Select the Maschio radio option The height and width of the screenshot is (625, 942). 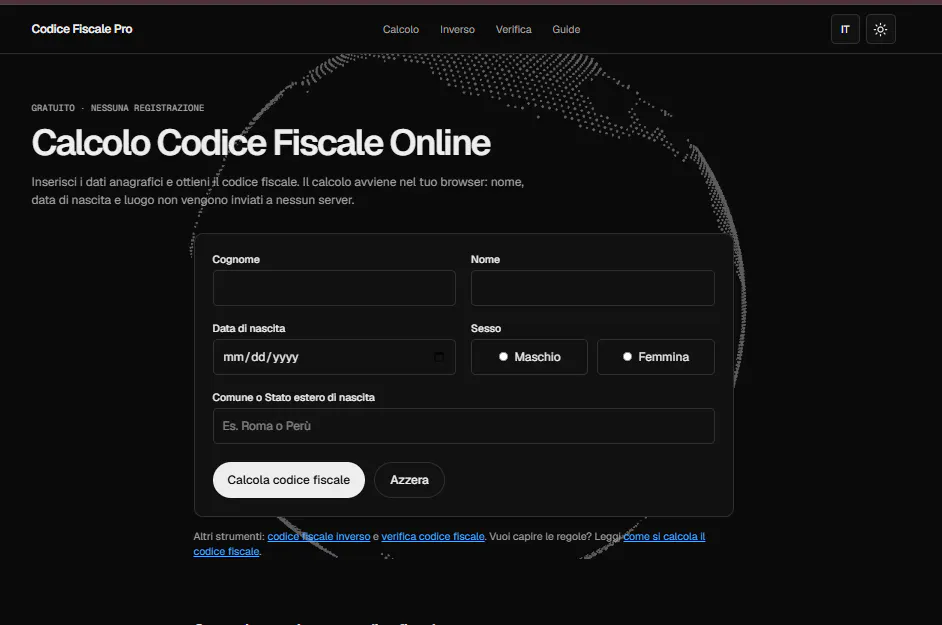coord(529,357)
